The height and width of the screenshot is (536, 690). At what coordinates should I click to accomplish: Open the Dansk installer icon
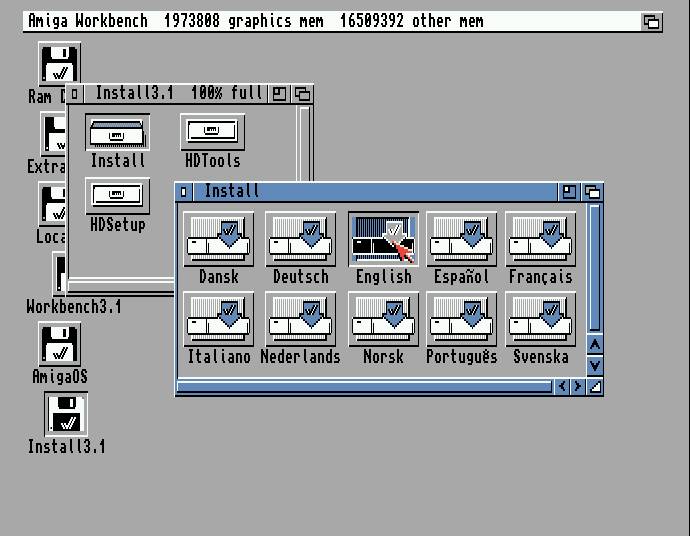click(218, 240)
